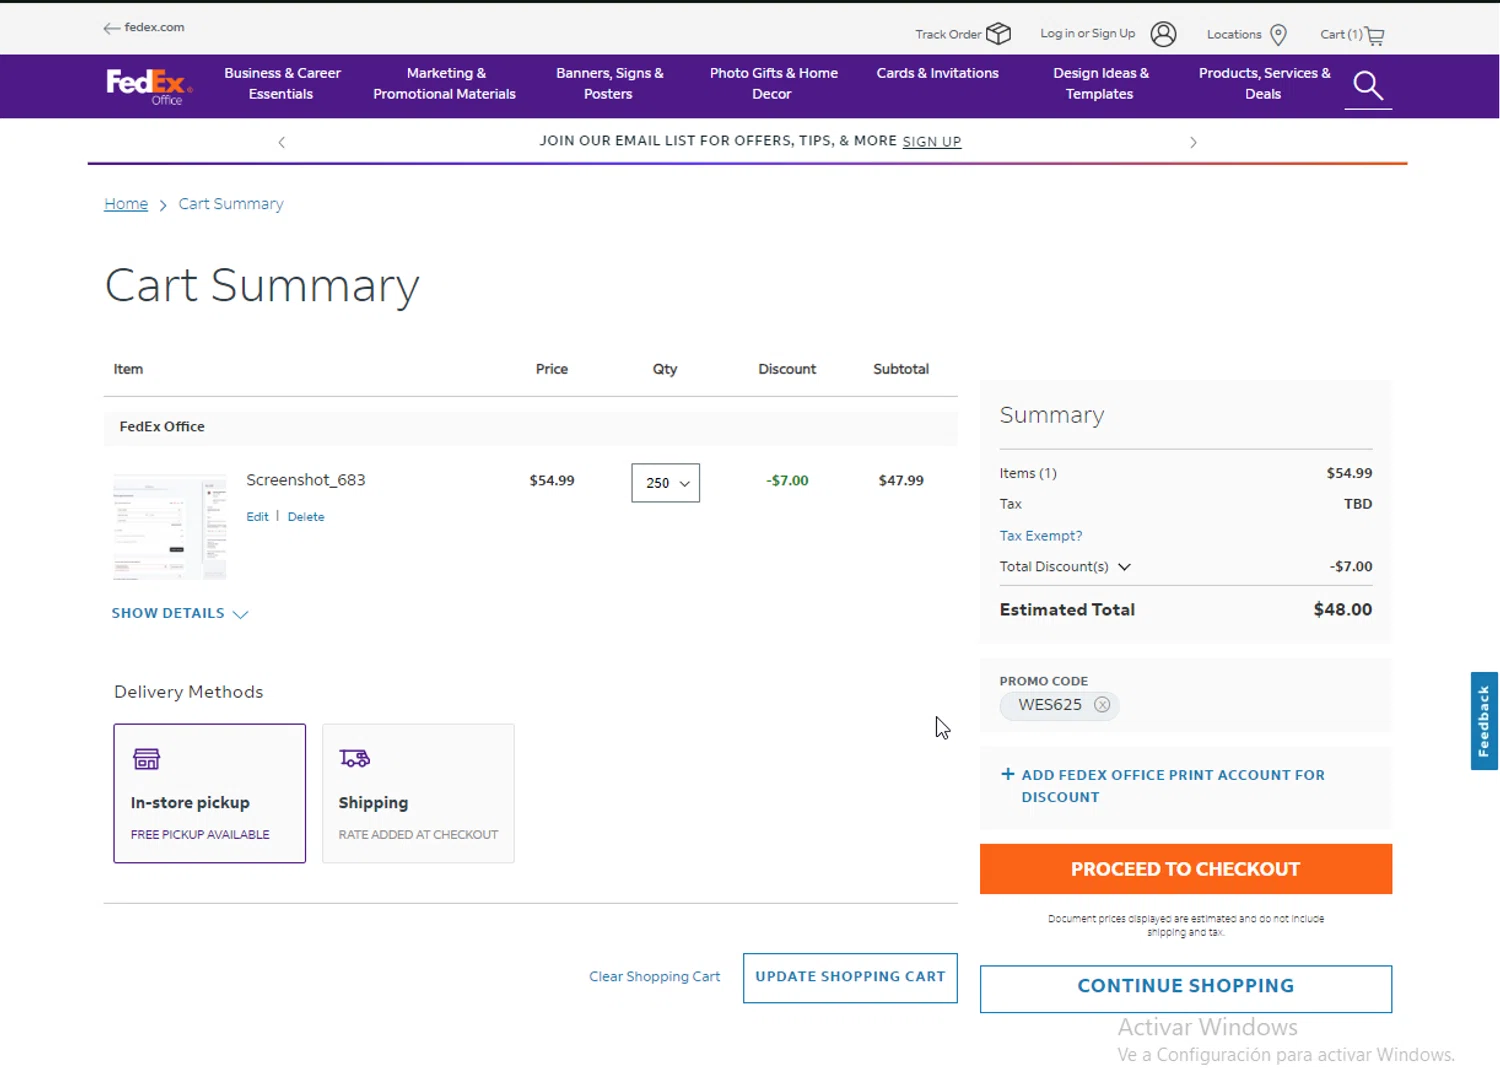Expand SHOW DETAILS for the item

pos(180,613)
